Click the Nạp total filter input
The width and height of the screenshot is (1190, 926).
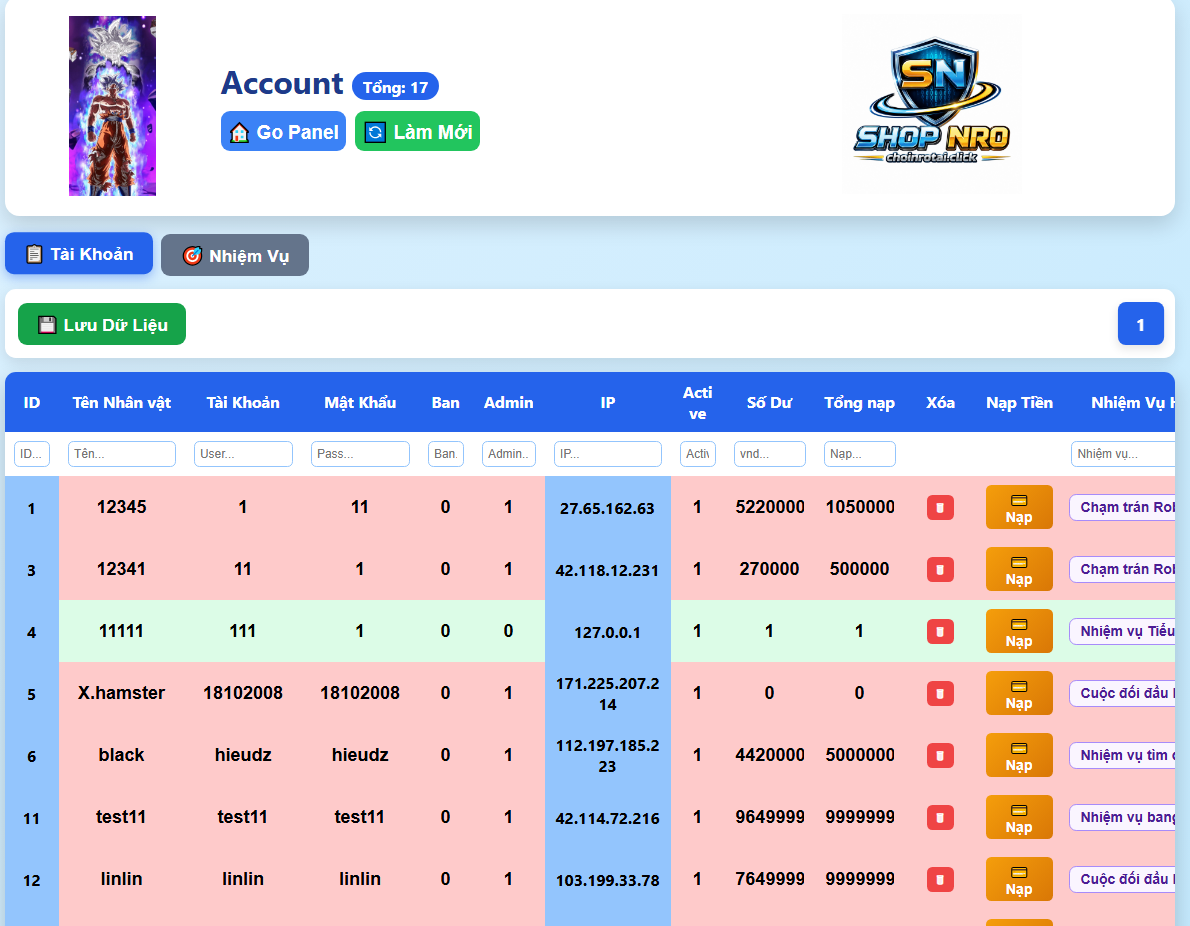[859, 454]
